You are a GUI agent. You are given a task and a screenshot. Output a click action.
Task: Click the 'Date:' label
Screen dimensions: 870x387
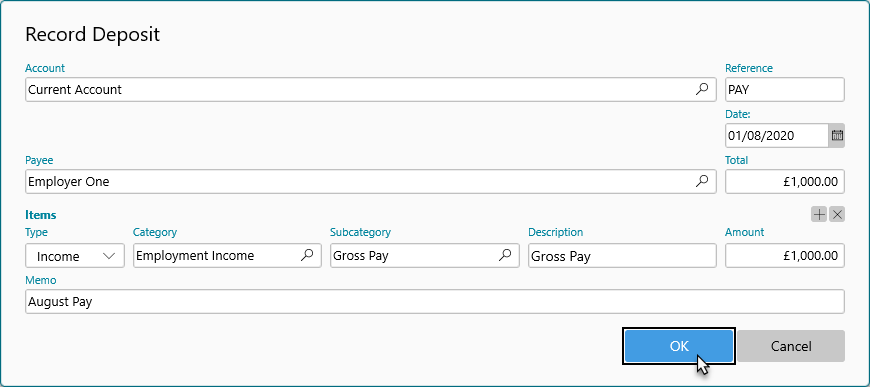tap(737, 114)
